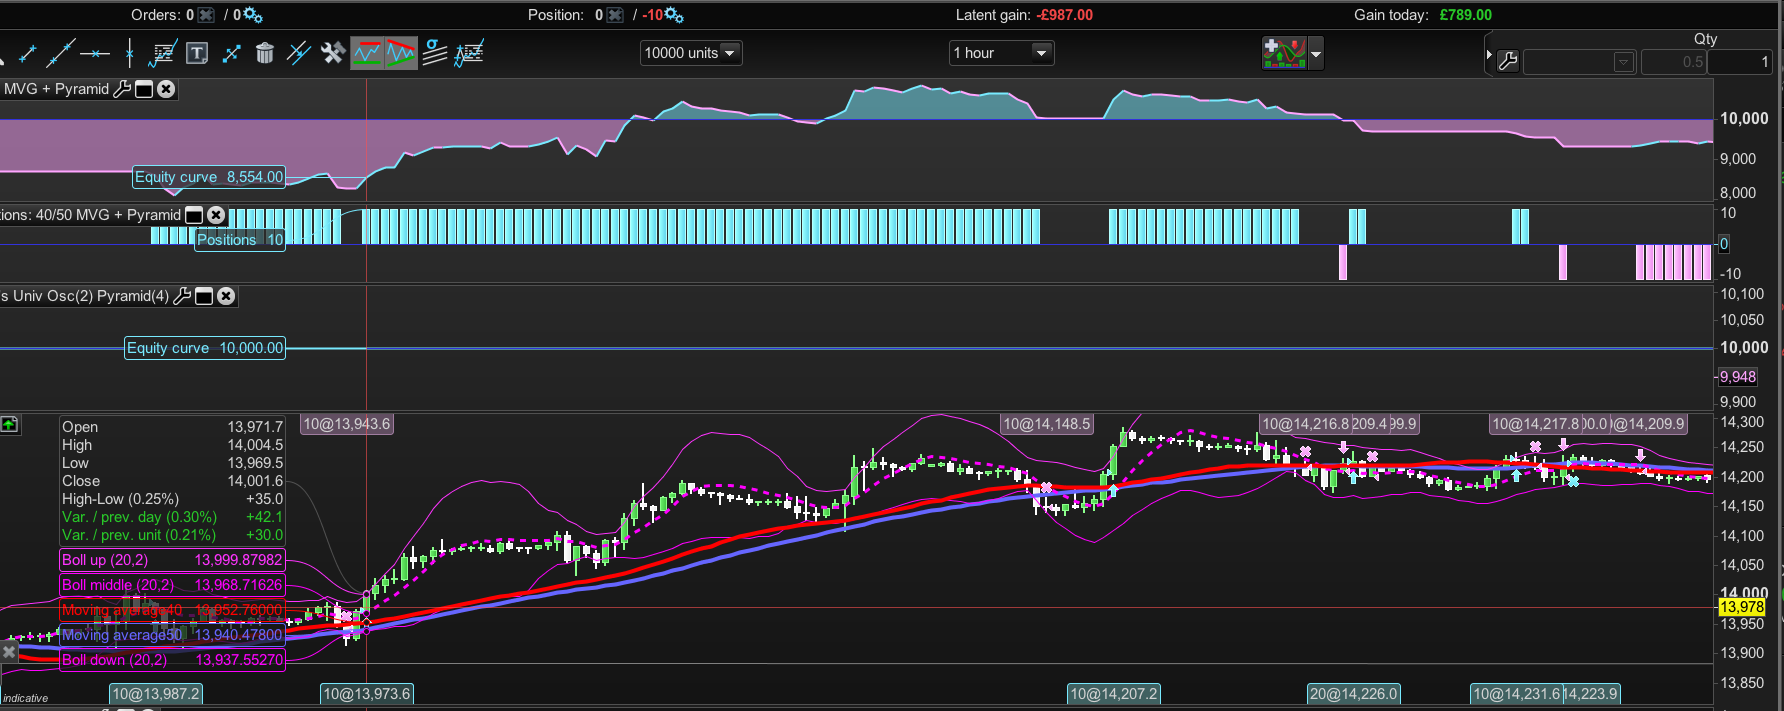Open the empty order type dropdown
Viewport: 1784px width, 711px height.
coord(1579,62)
